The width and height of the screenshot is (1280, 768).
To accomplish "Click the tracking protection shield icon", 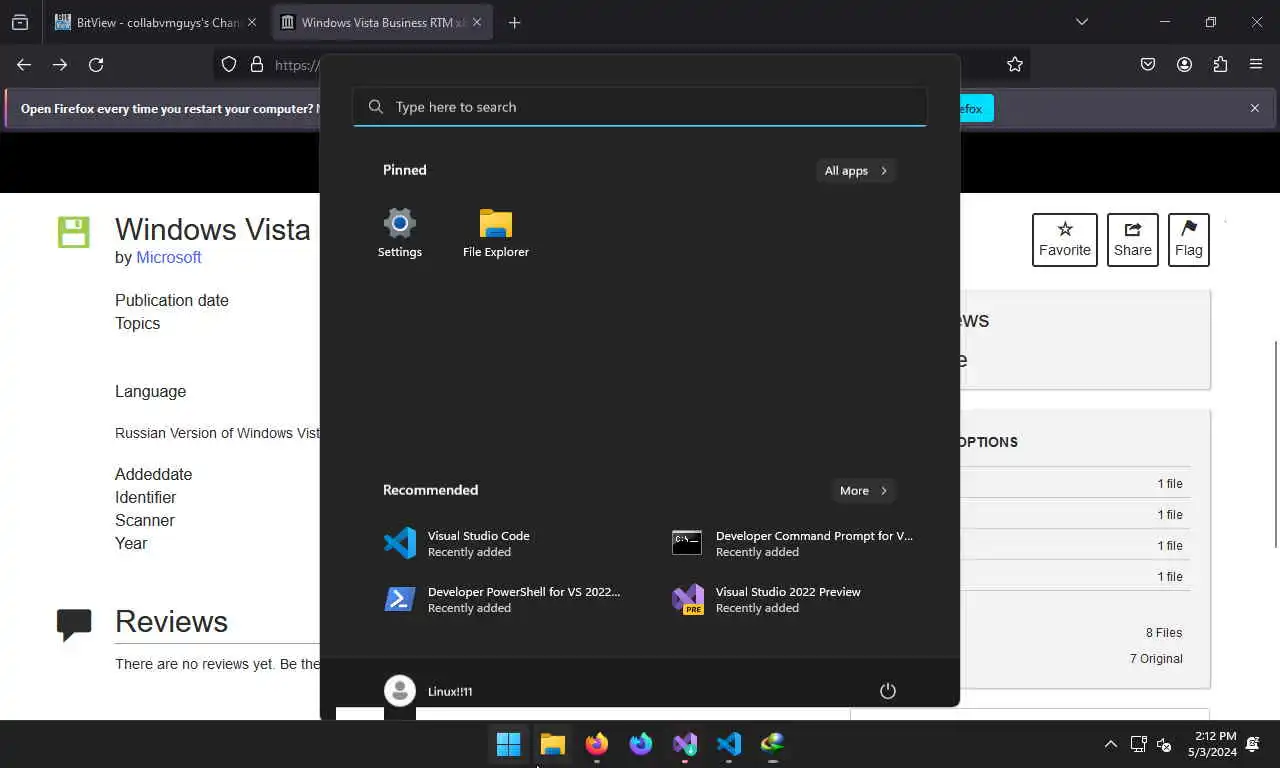I will tap(229, 64).
